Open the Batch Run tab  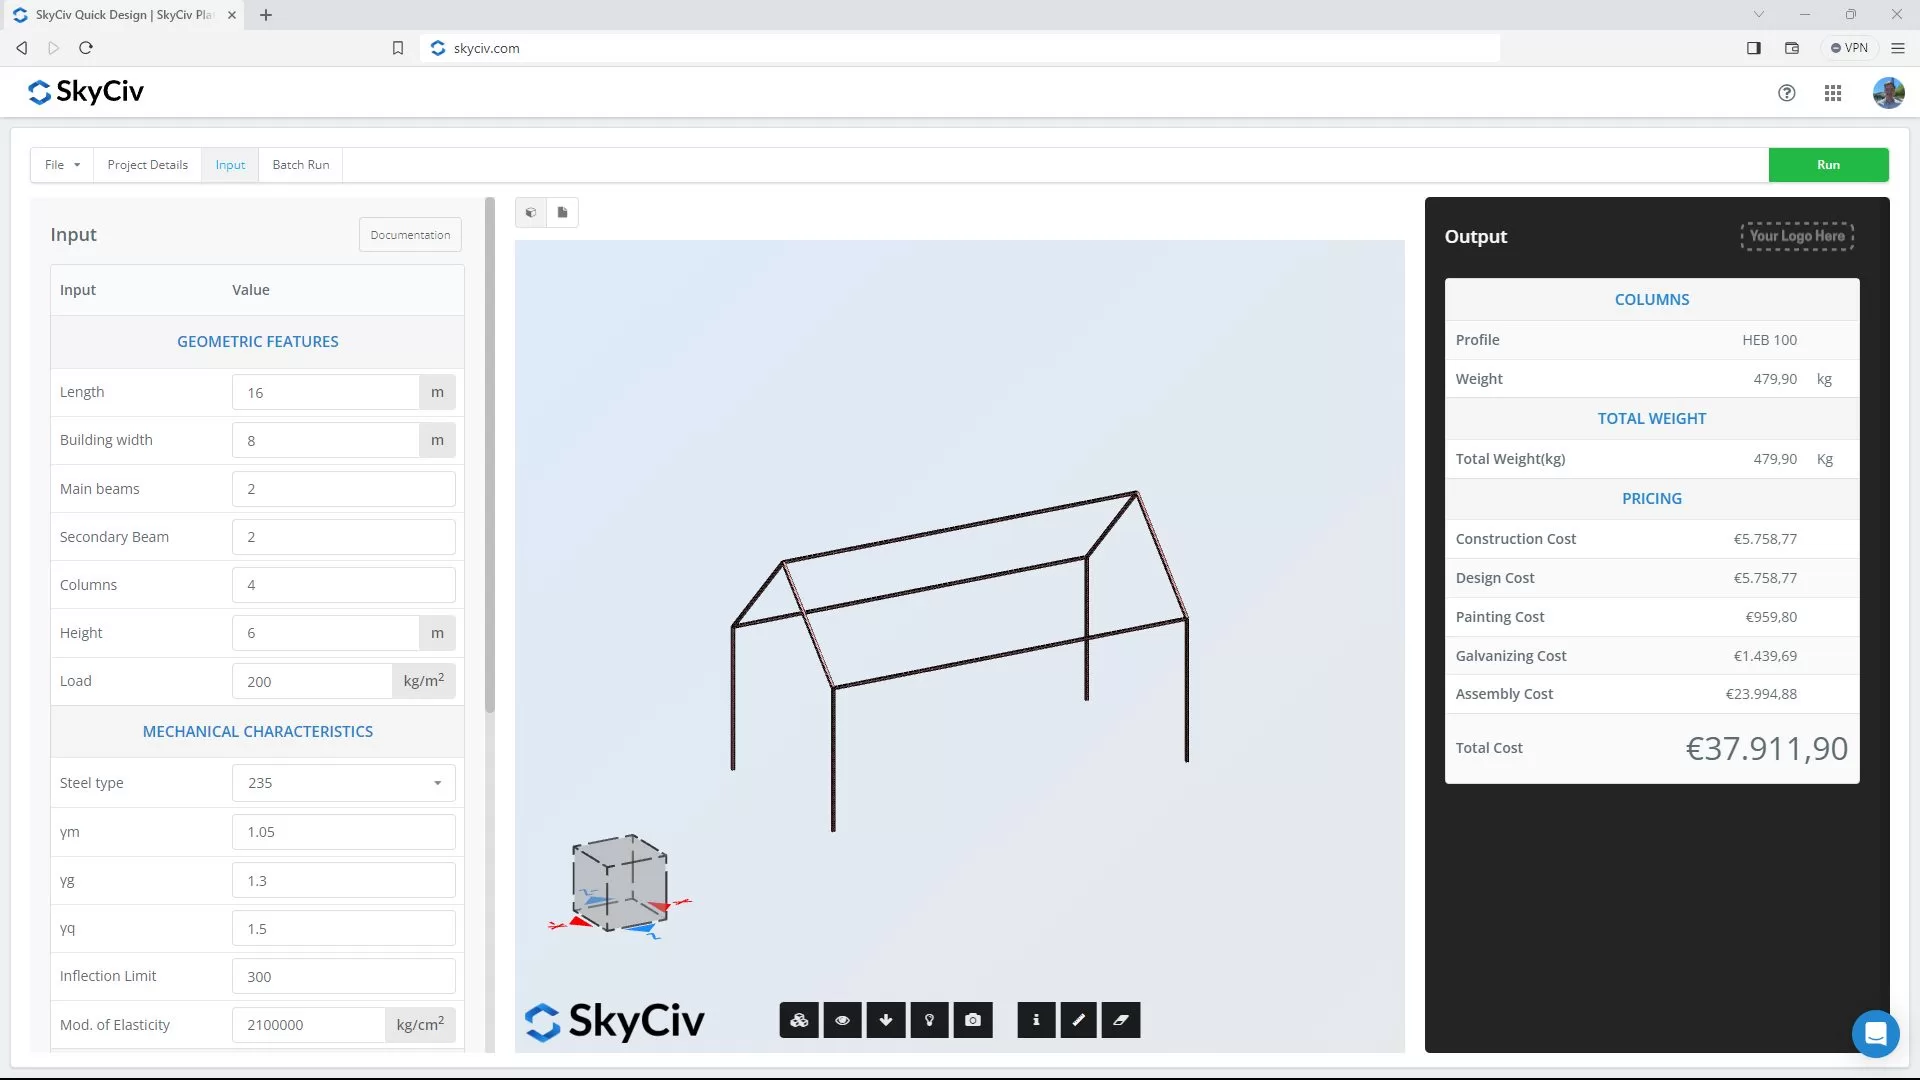click(301, 165)
